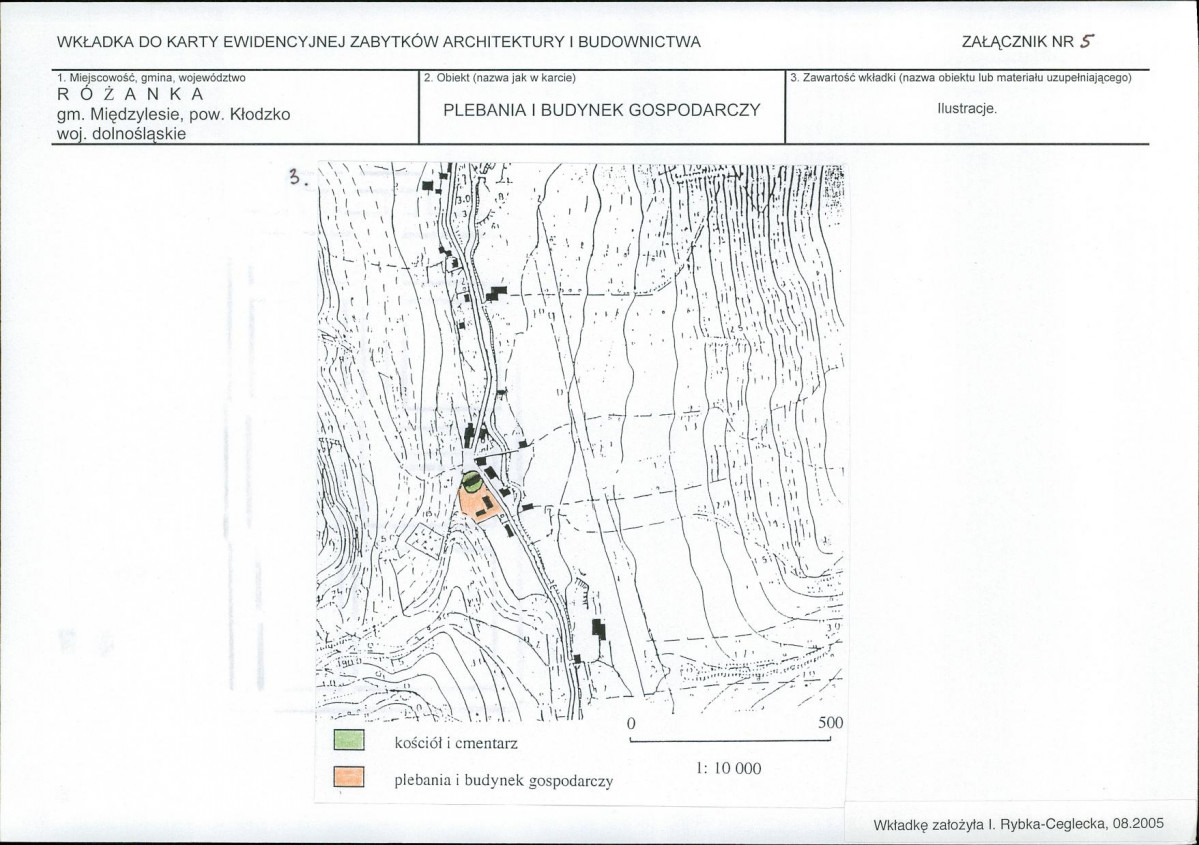Select the green church circle on the map
The height and width of the screenshot is (845, 1199).
click(x=472, y=481)
